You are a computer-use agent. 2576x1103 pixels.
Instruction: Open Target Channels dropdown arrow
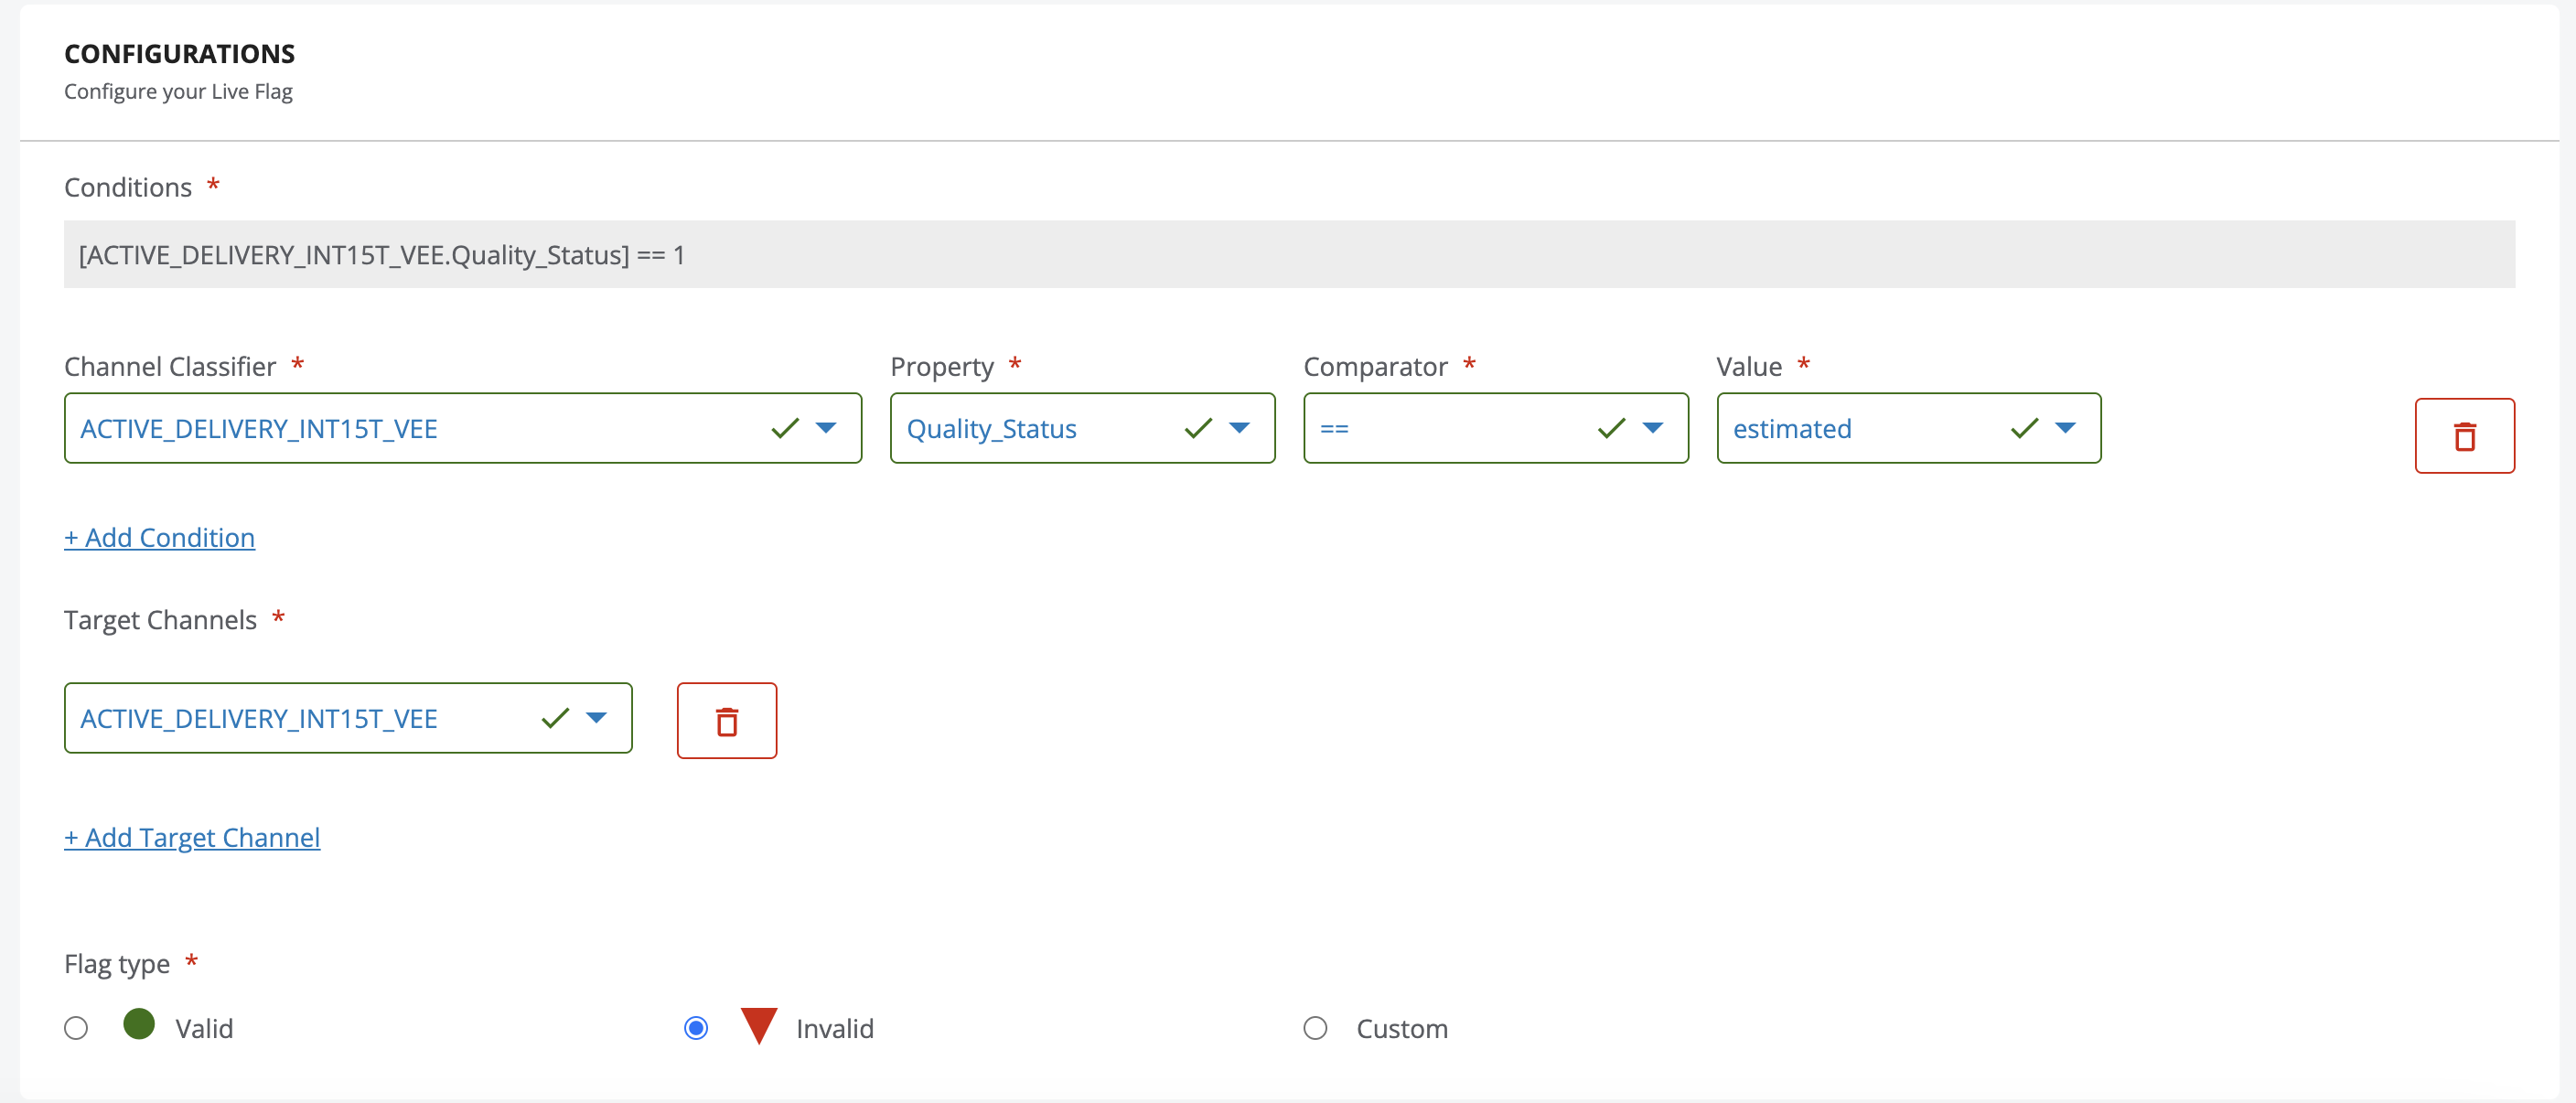click(597, 718)
